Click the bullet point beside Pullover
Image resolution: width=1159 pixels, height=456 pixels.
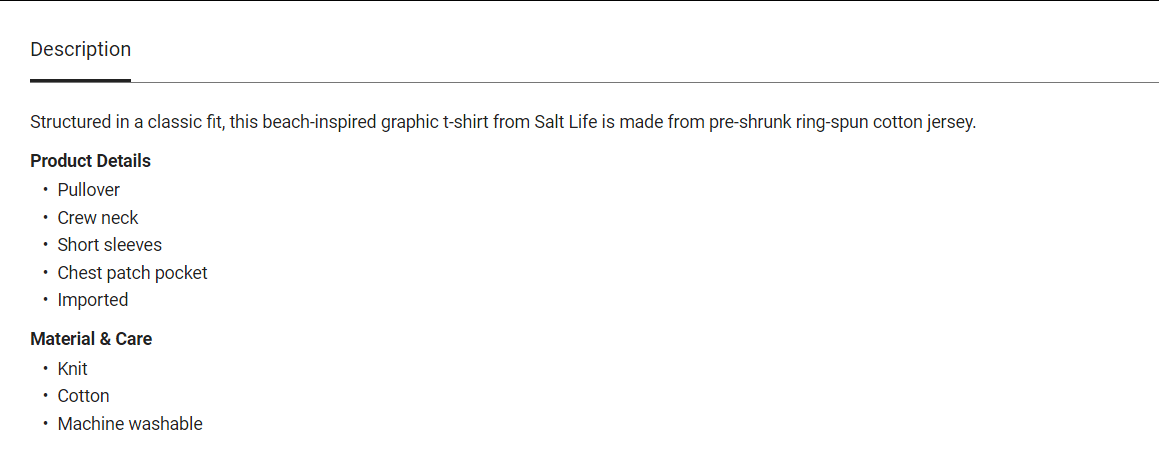(x=45, y=190)
